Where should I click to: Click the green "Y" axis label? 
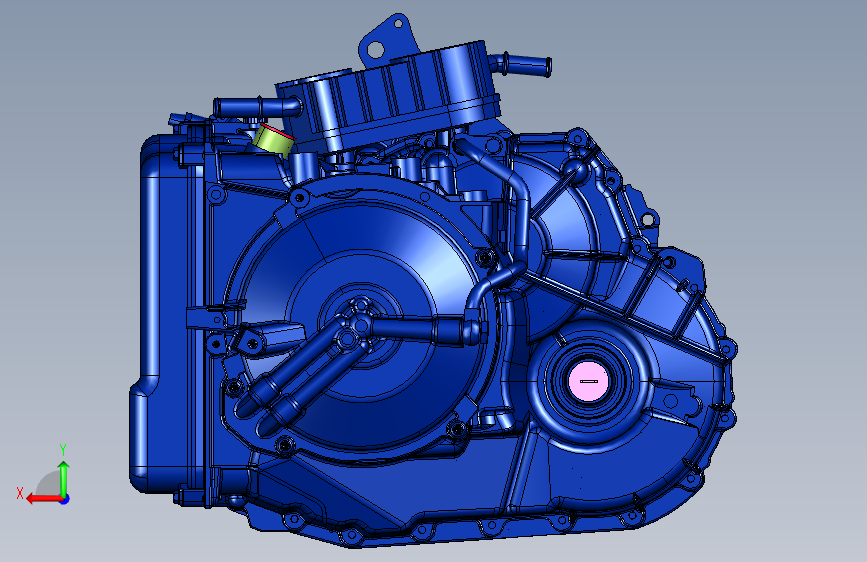[63, 450]
